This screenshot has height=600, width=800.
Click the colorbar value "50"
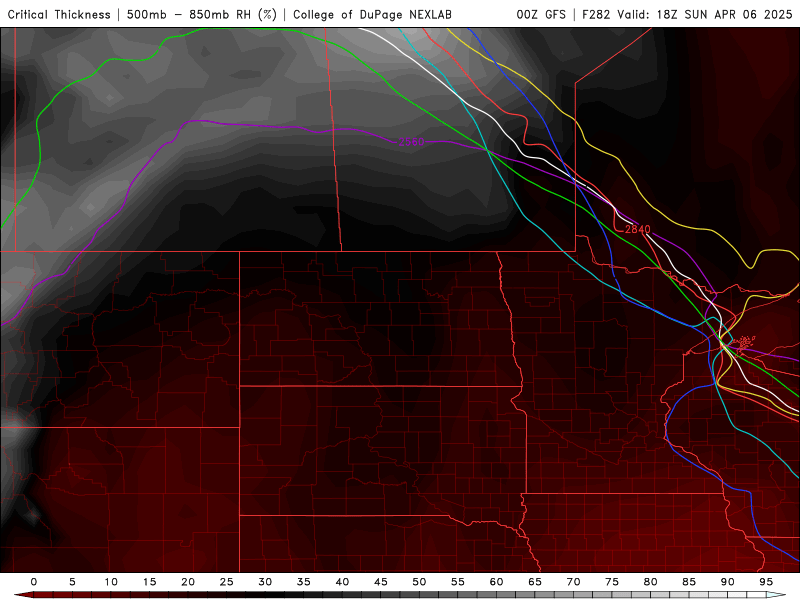[419, 582]
